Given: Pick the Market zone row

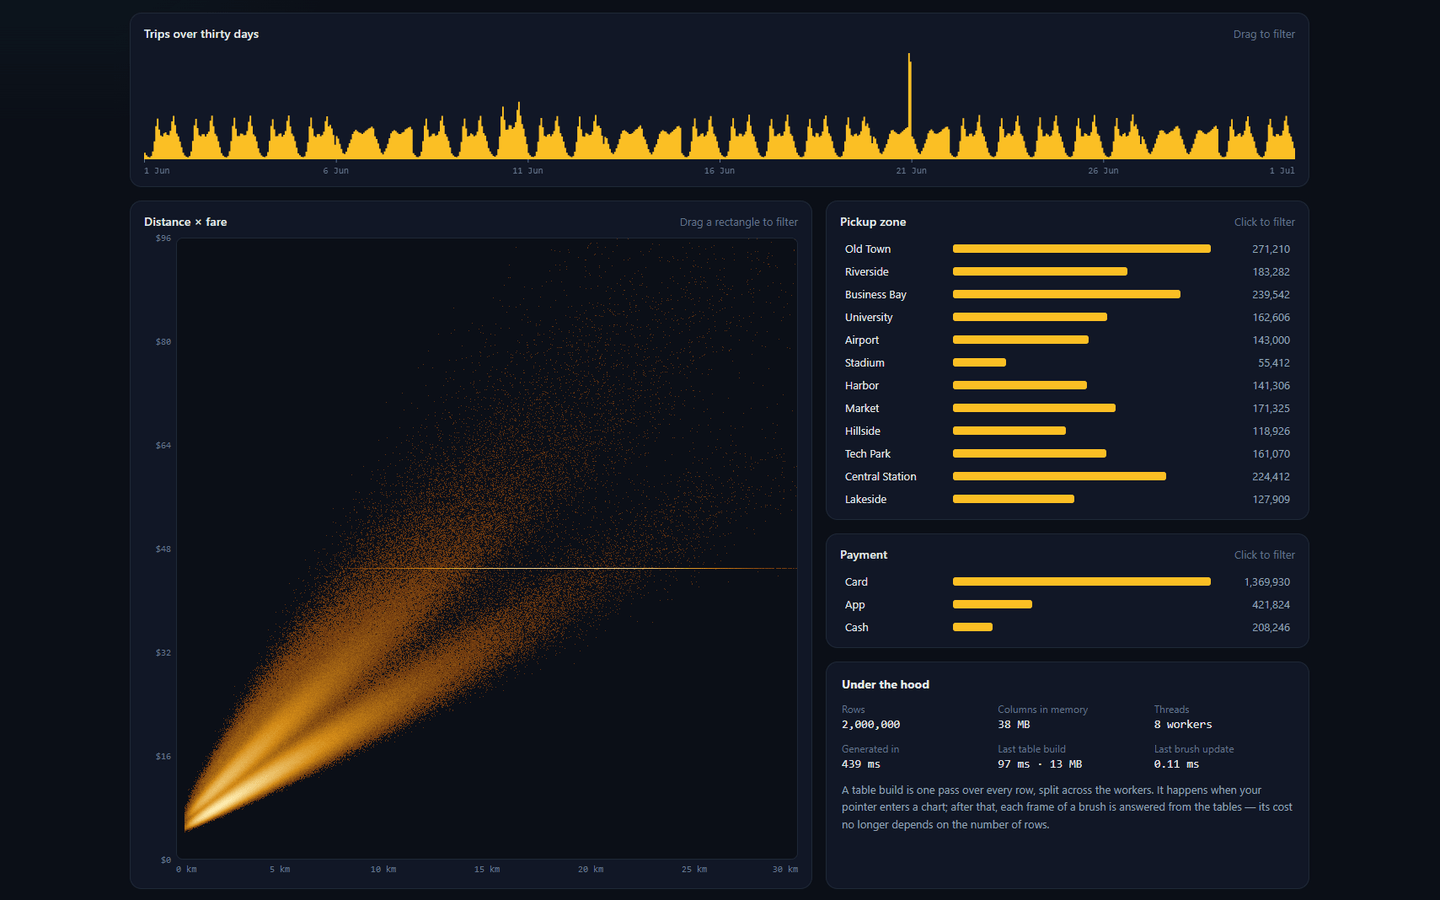Looking at the screenshot, I should 1067,408.
